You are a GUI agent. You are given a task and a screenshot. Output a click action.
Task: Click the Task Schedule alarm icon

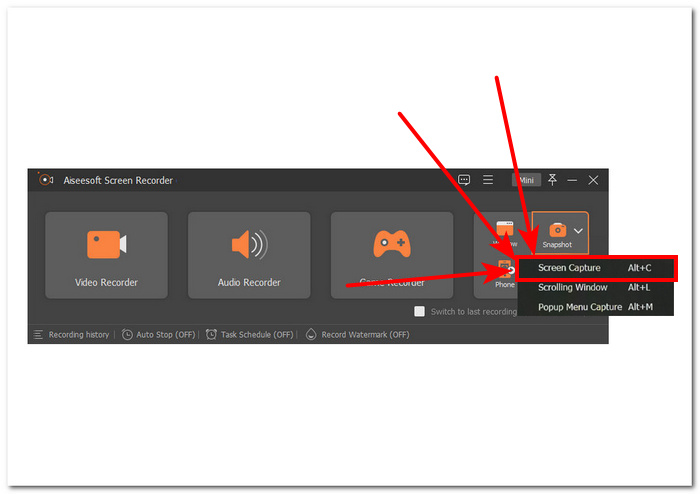click(211, 335)
